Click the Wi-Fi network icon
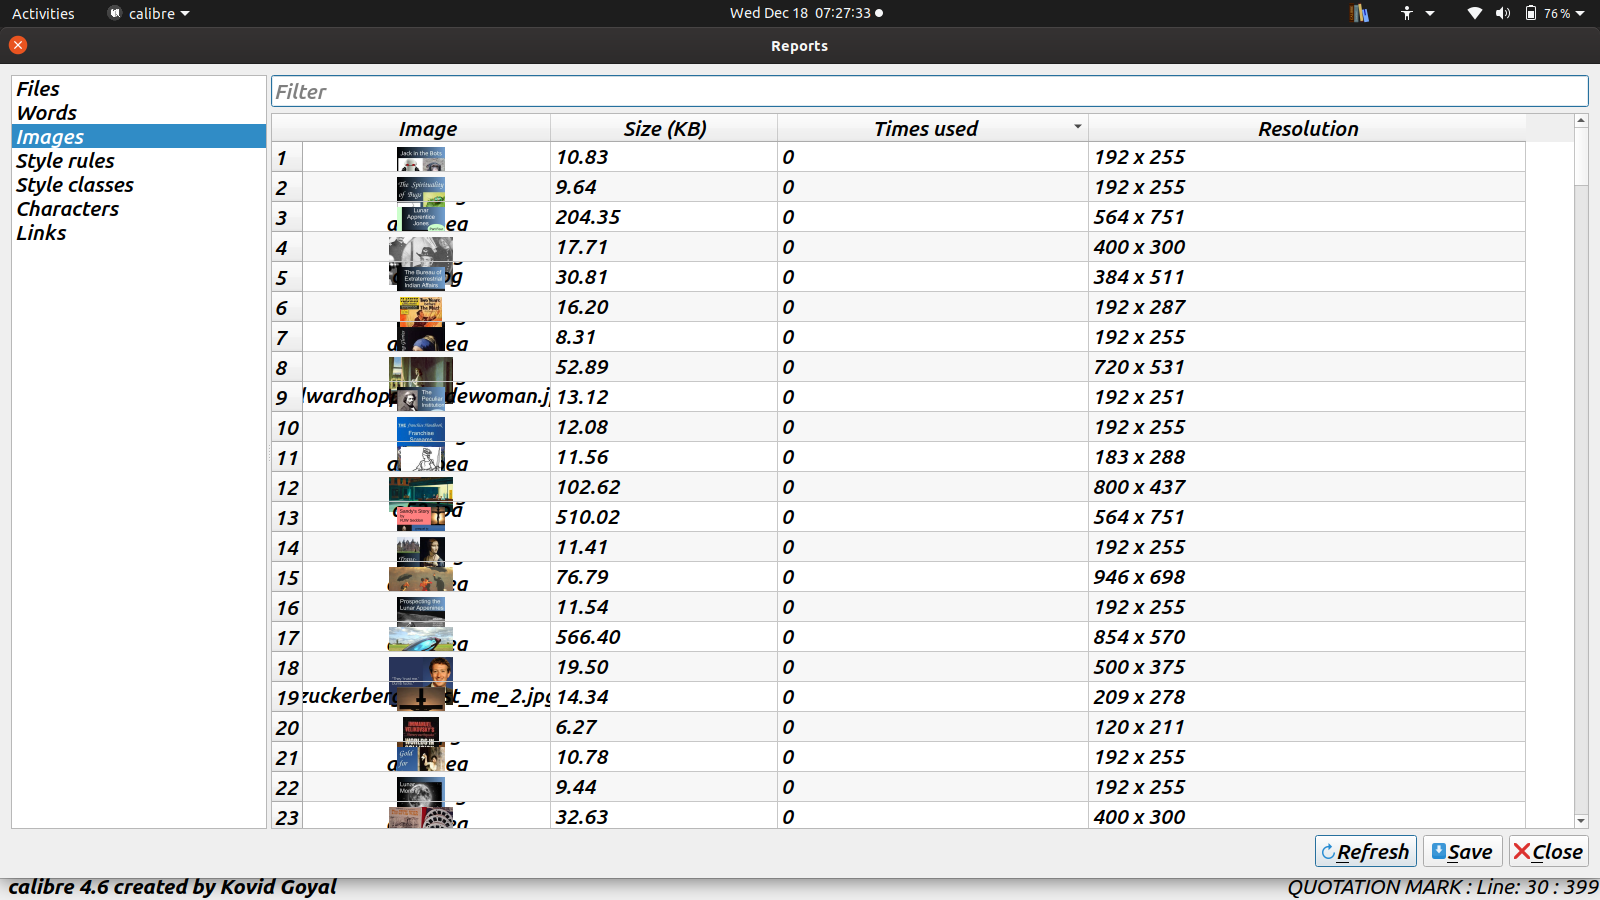1600x900 pixels. coord(1475,13)
